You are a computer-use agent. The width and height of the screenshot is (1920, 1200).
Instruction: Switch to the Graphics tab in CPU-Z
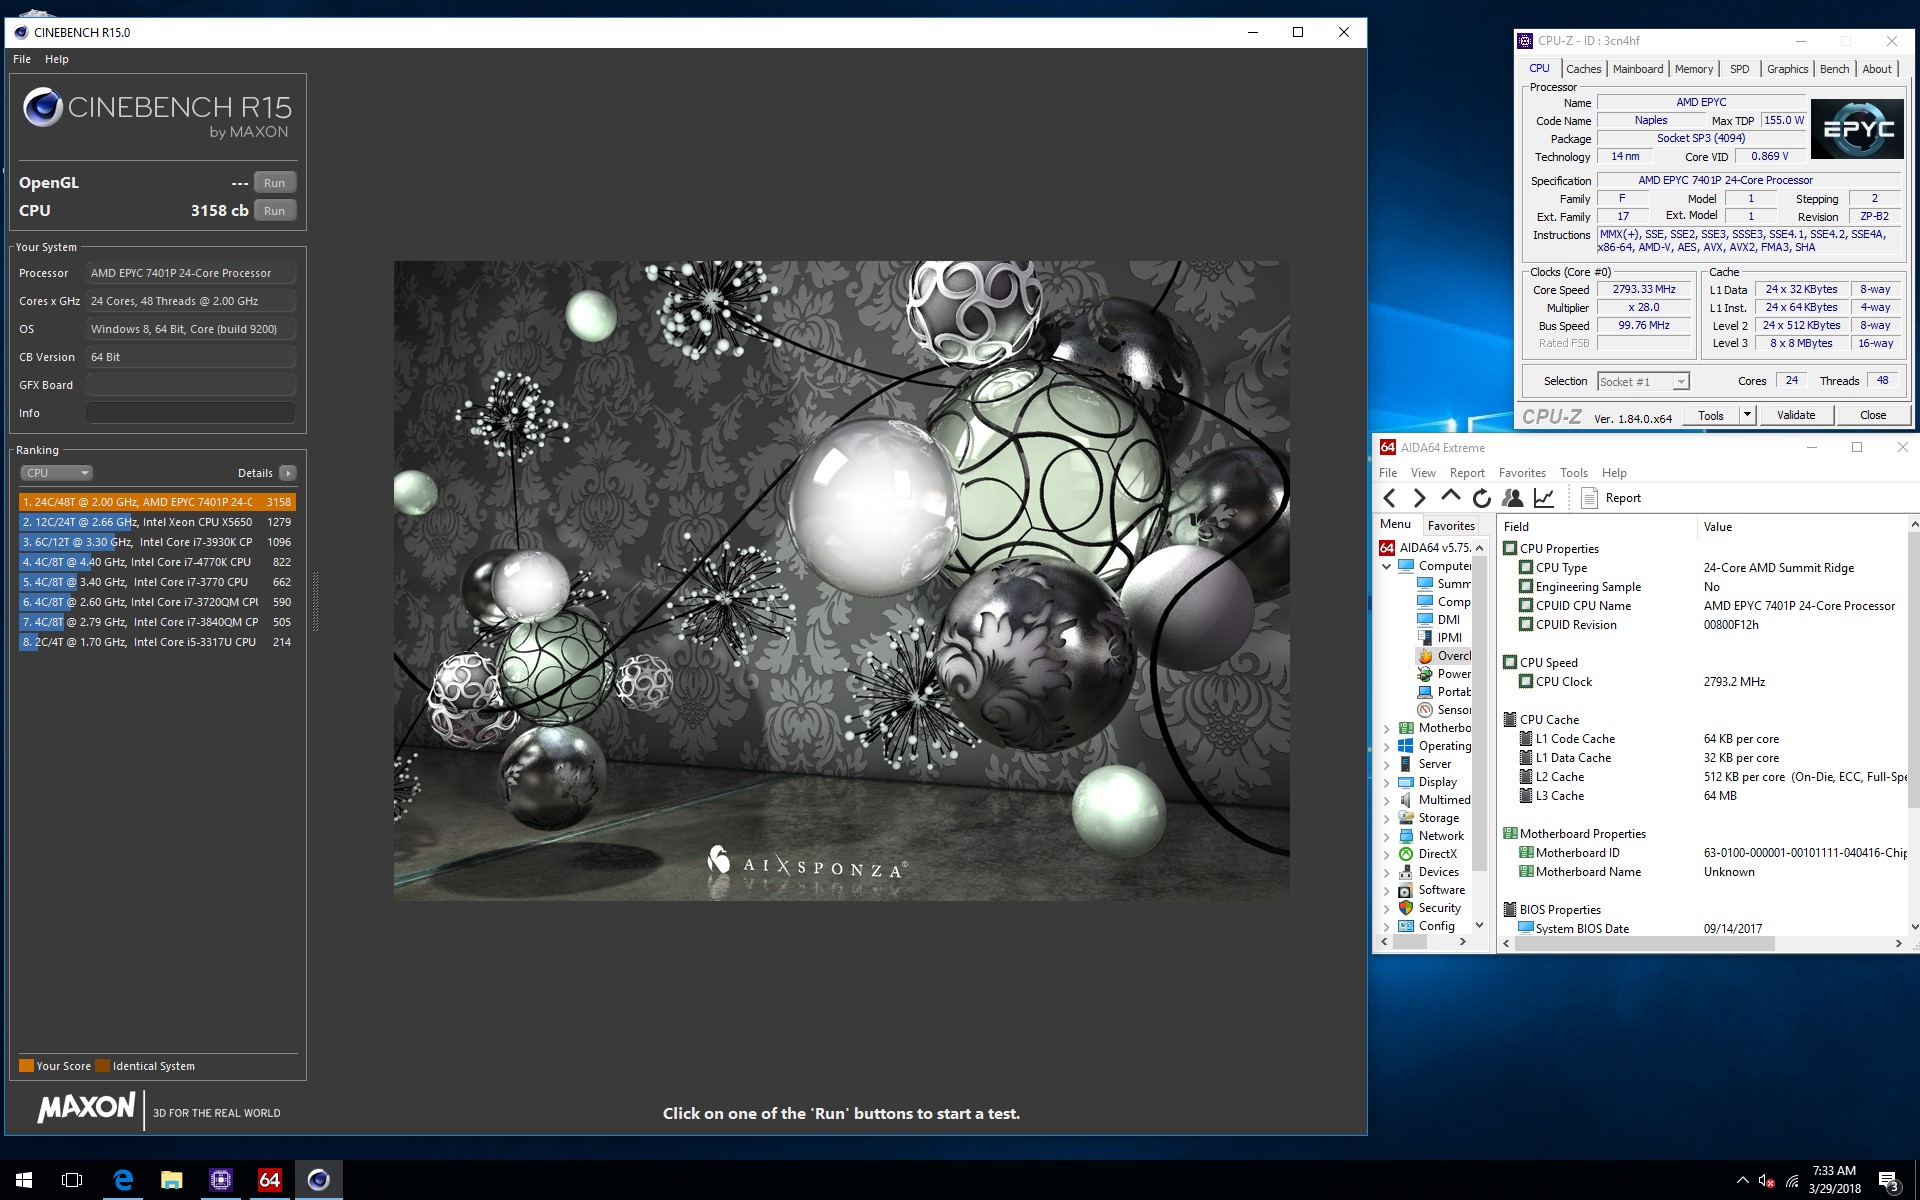point(1787,69)
